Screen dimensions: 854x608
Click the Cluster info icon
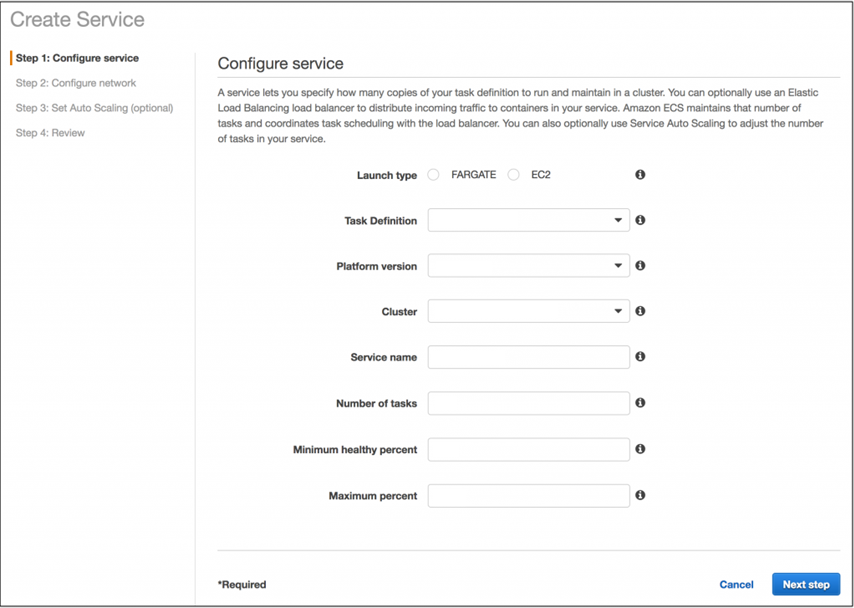pyautogui.click(x=640, y=311)
